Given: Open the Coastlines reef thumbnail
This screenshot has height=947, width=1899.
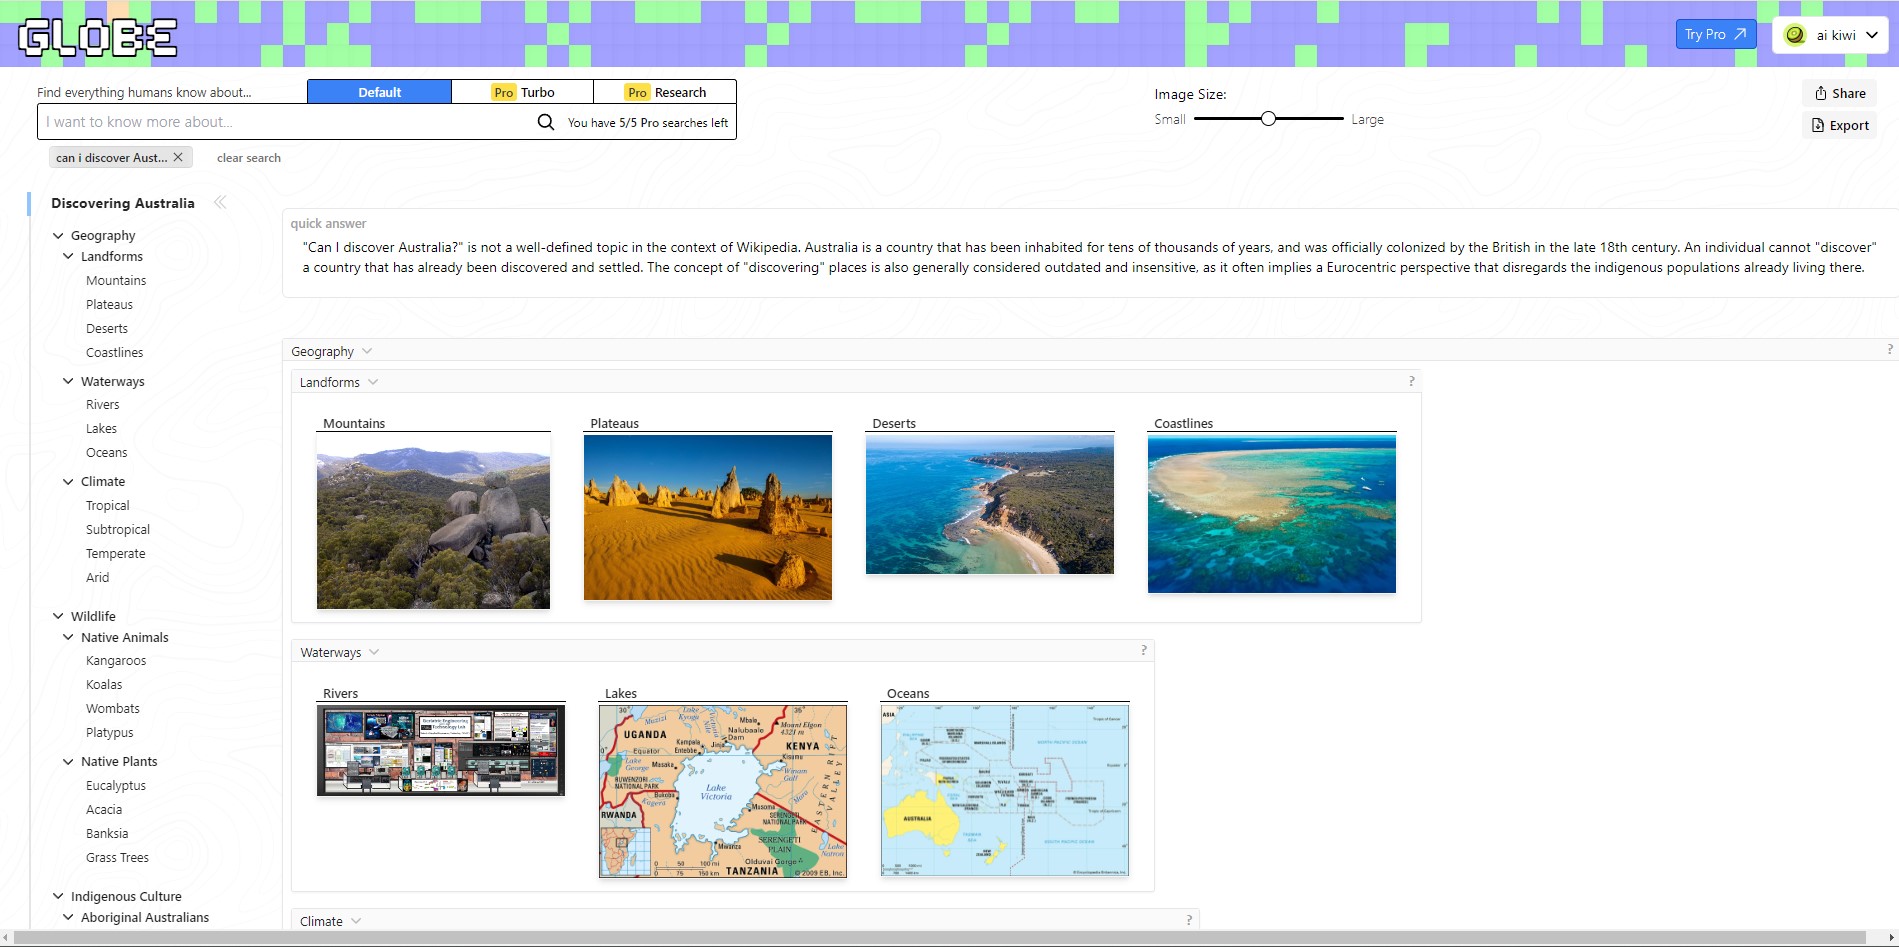Looking at the screenshot, I should [x=1272, y=514].
